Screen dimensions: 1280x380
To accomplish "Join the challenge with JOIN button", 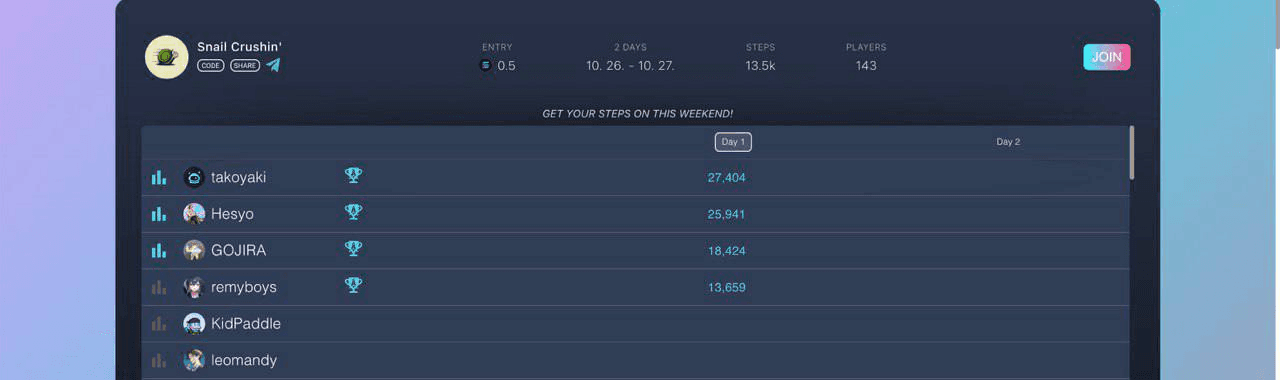I will pyautogui.click(x=1106, y=57).
